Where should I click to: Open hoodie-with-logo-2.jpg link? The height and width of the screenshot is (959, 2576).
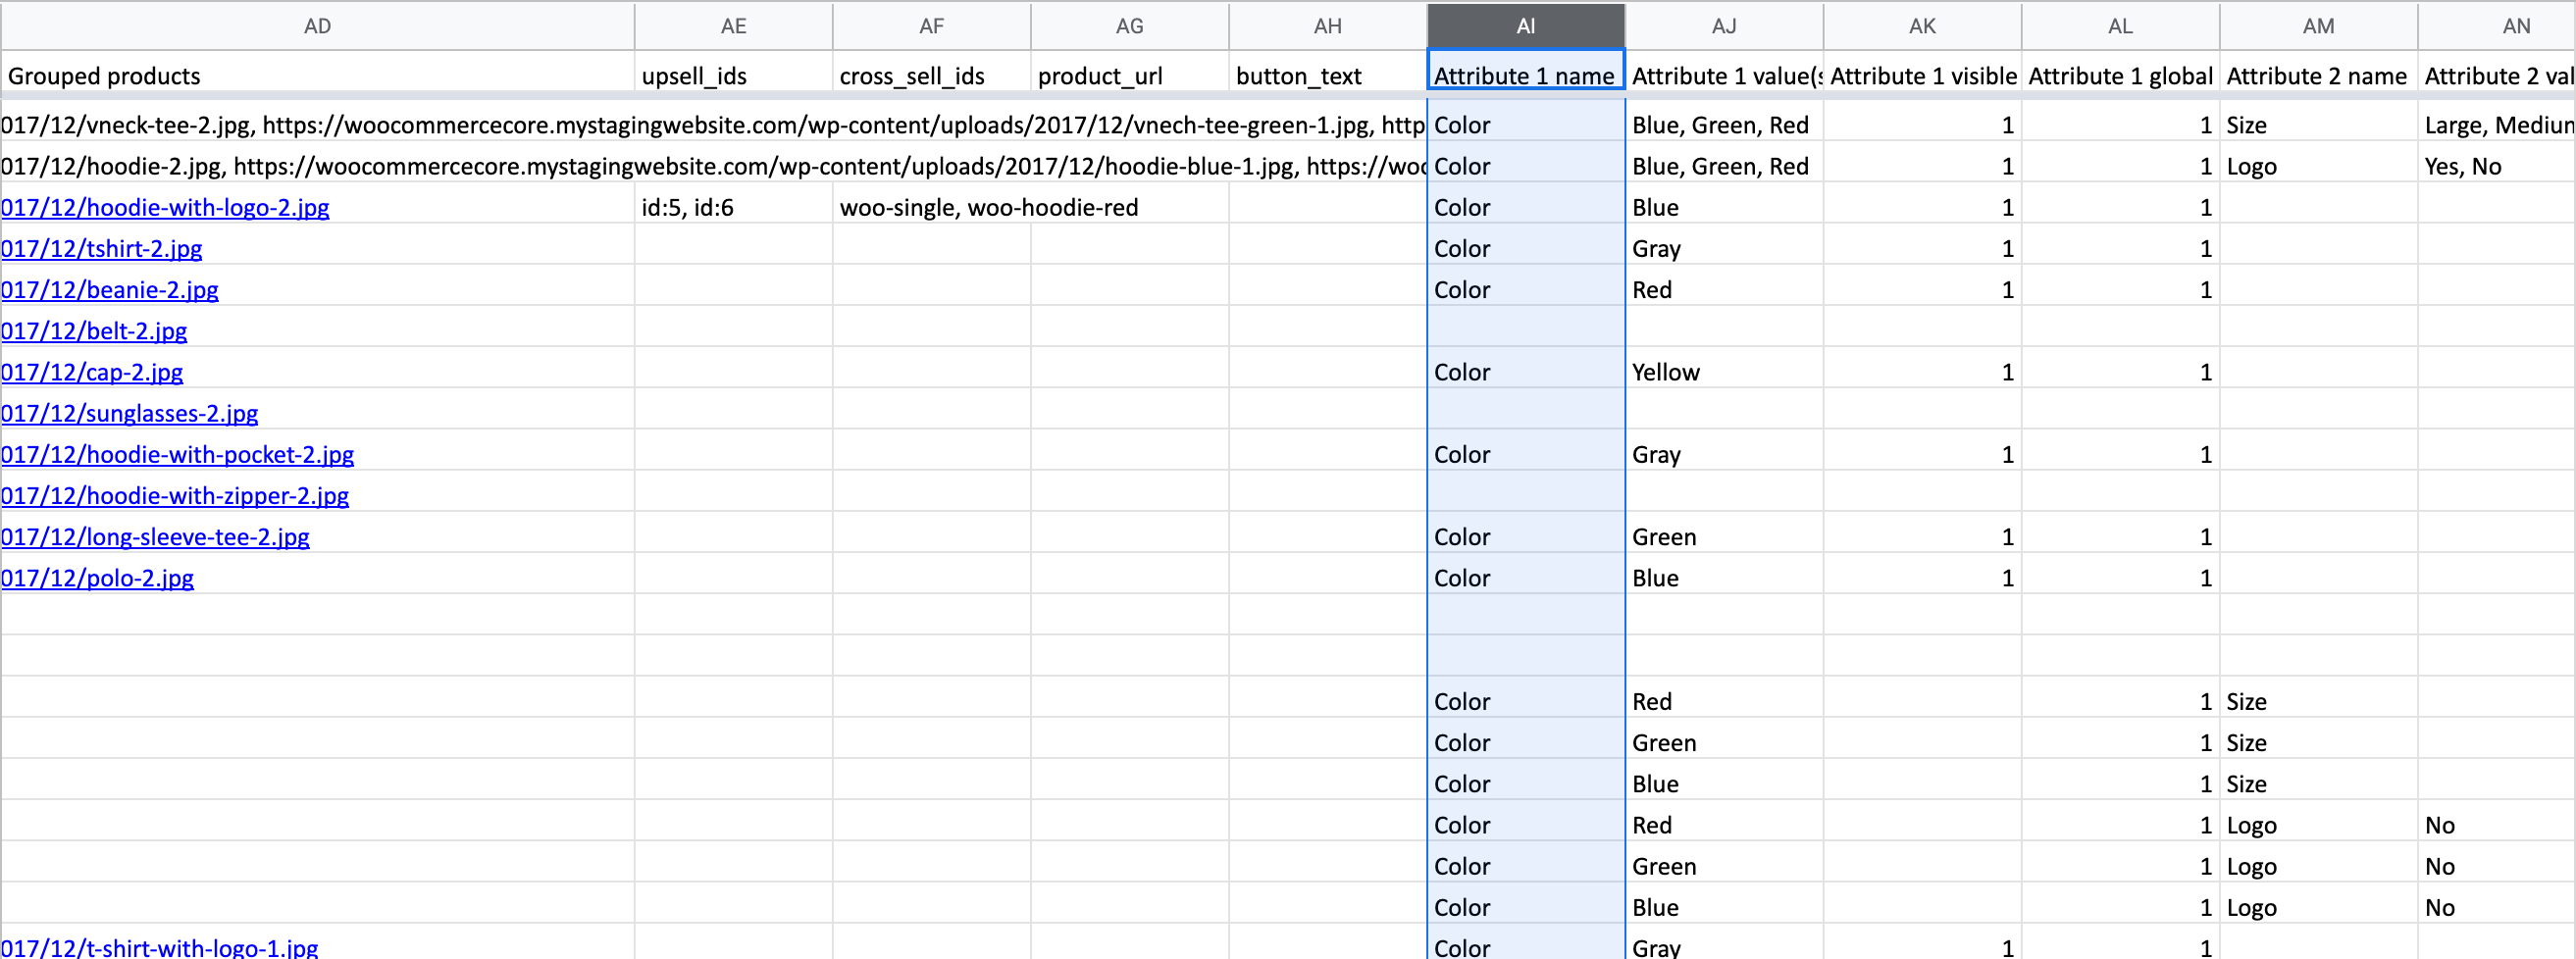[x=166, y=207]
